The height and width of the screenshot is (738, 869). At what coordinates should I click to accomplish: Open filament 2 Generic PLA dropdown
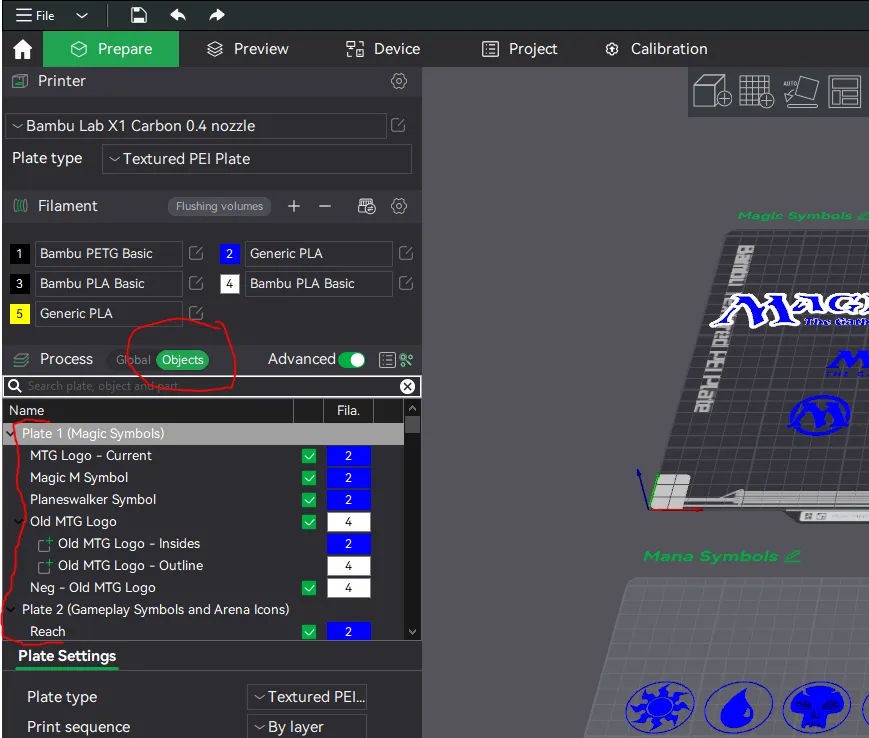319,254
